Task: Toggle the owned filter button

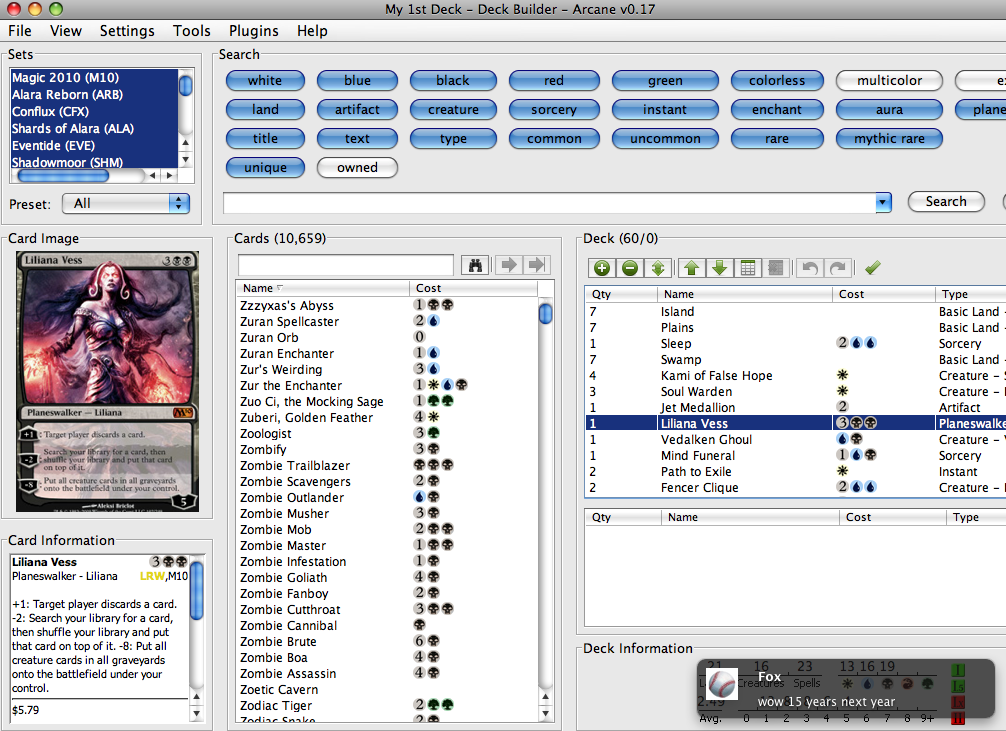Action: [x=357, y=167]
